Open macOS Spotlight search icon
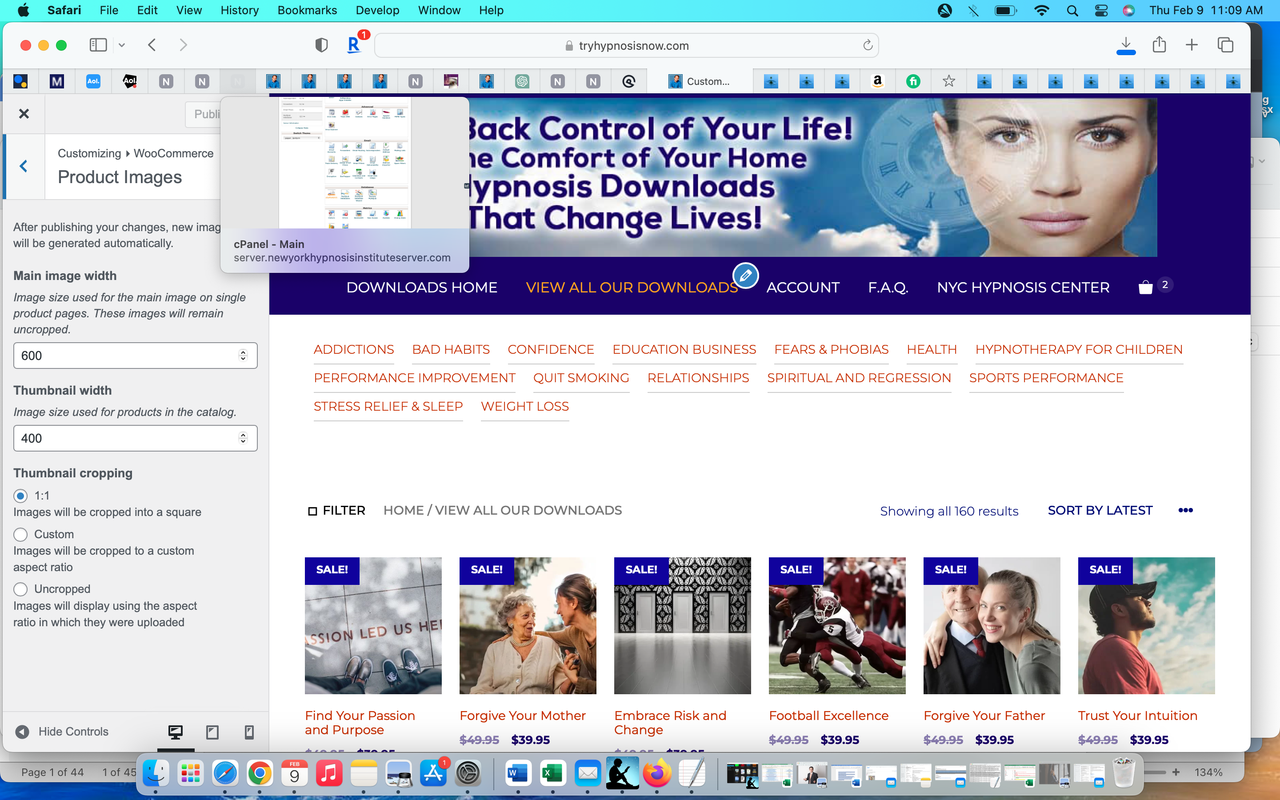The width and height of the screenshot is (1280, 800). (1073, 10)
